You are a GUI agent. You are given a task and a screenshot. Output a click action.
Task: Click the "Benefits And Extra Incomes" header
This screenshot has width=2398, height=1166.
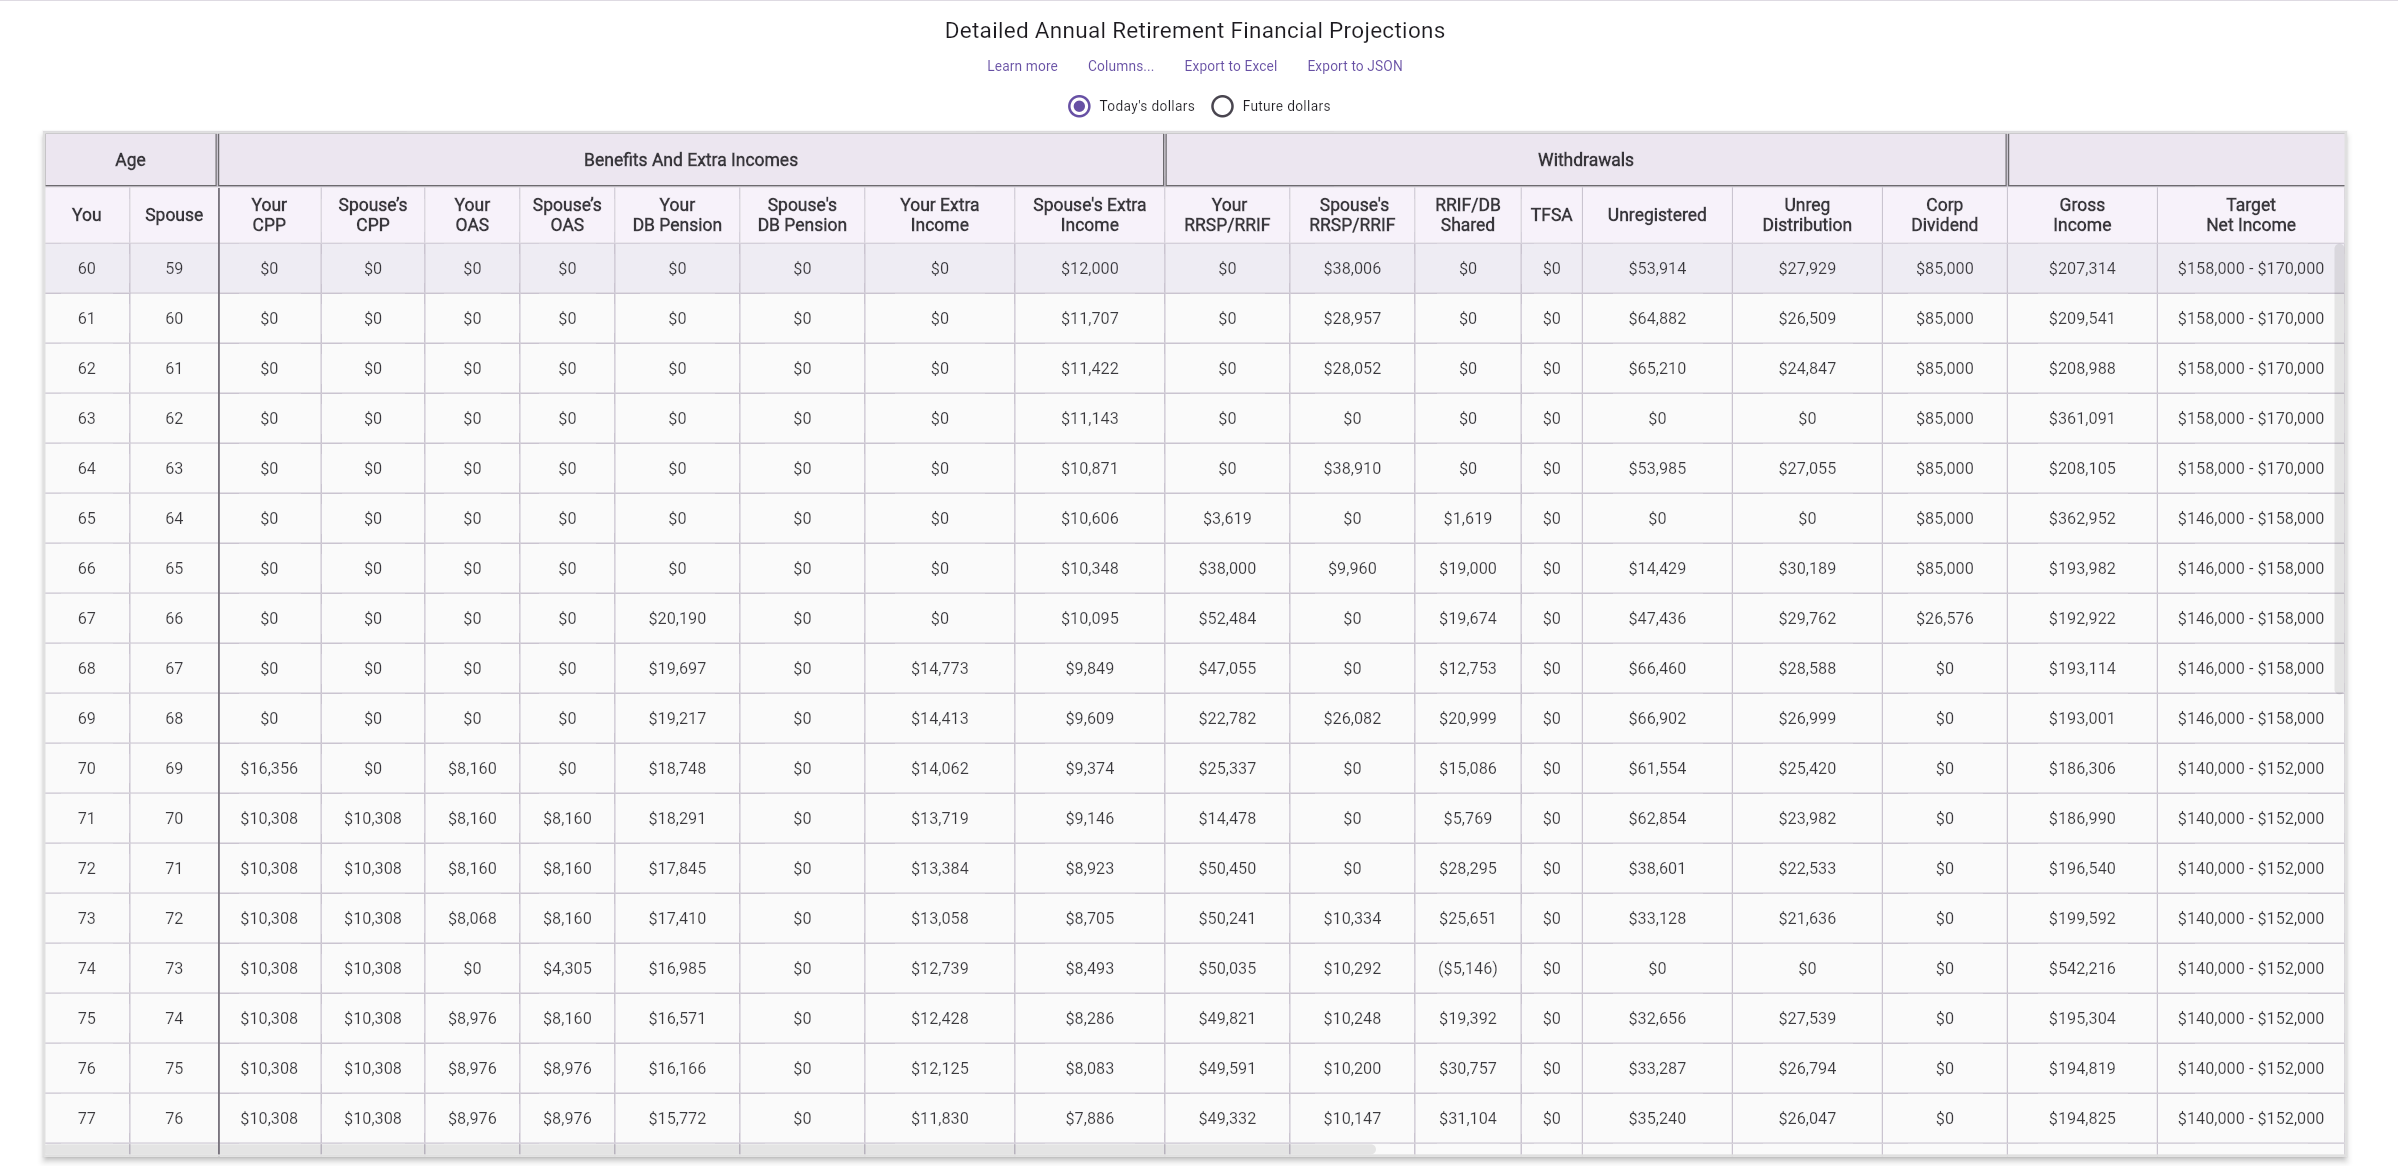click(x=690, y=159)
